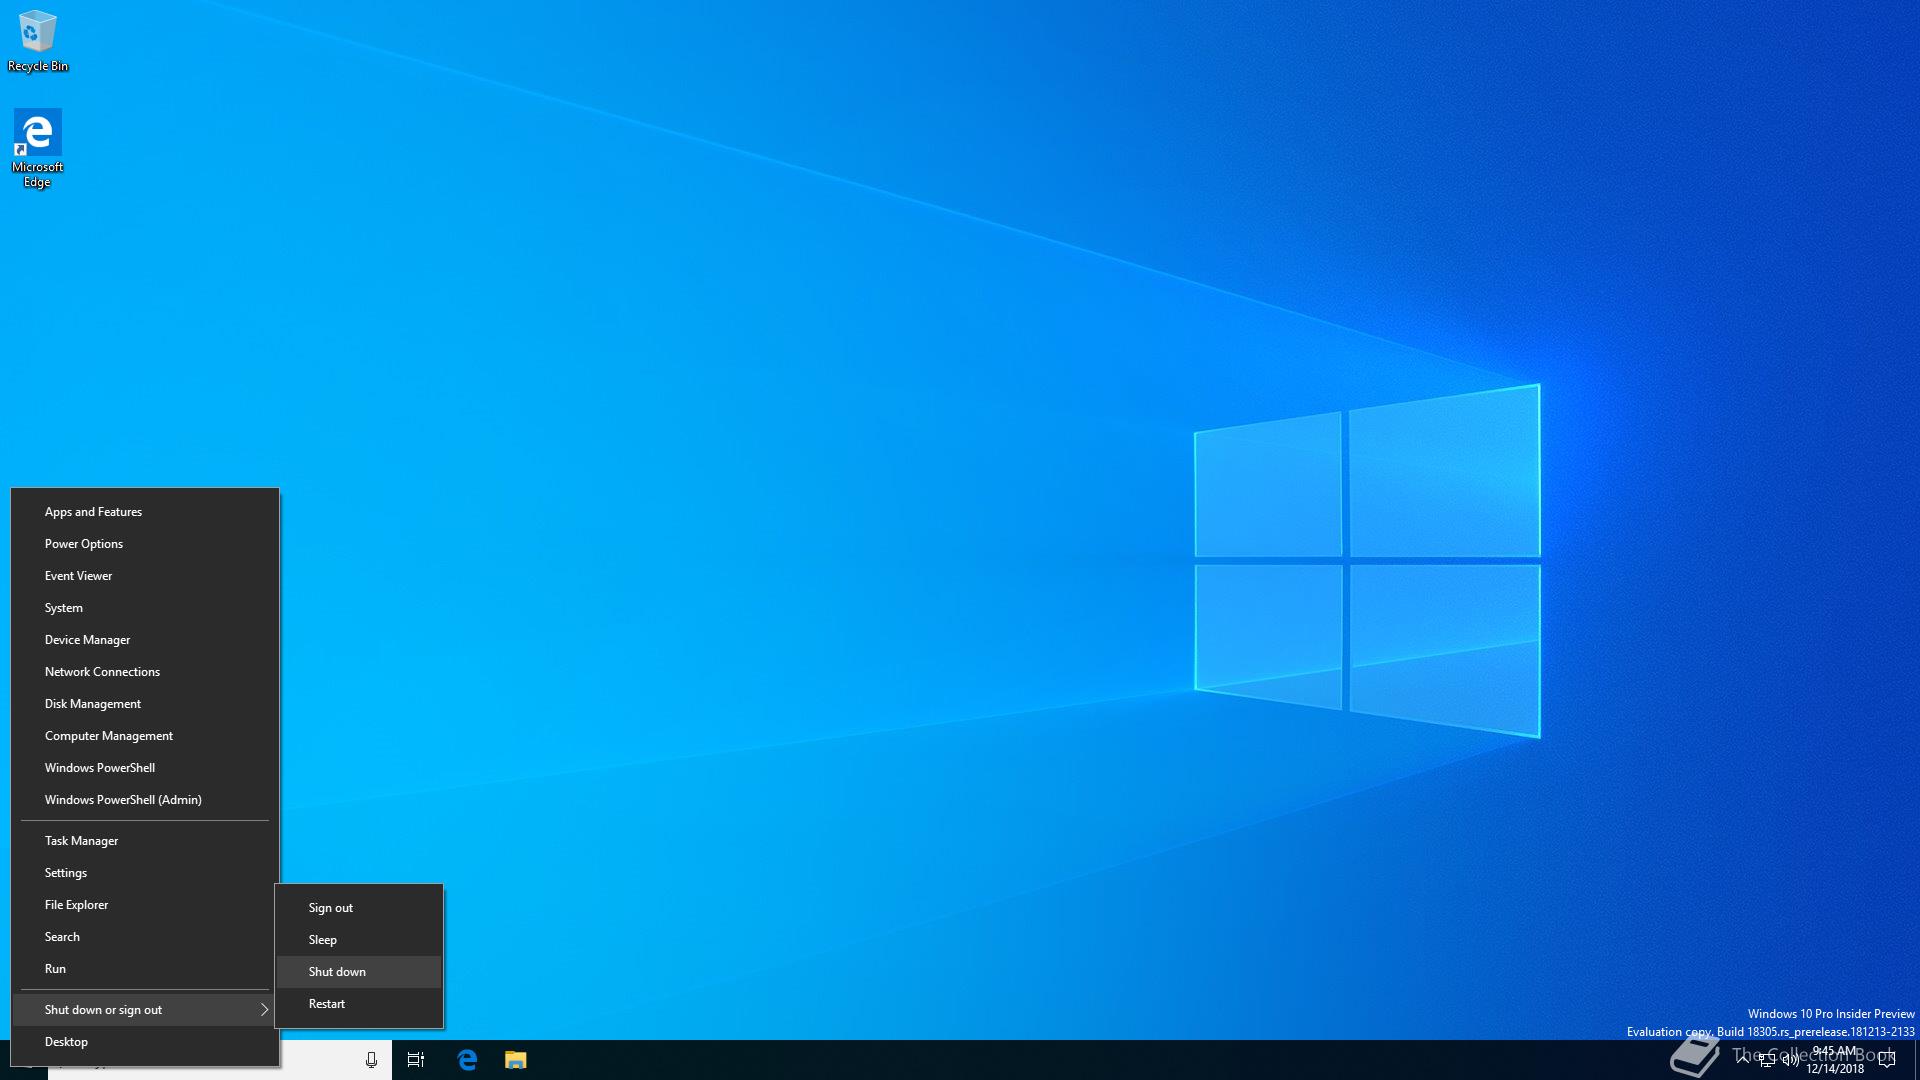
Task: Open Run from the context menu
Action: point(145,969)
